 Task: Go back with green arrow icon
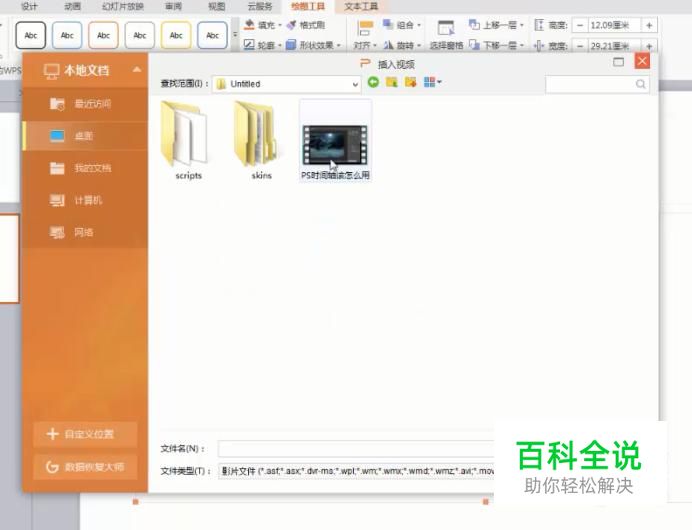click(373, 82)
